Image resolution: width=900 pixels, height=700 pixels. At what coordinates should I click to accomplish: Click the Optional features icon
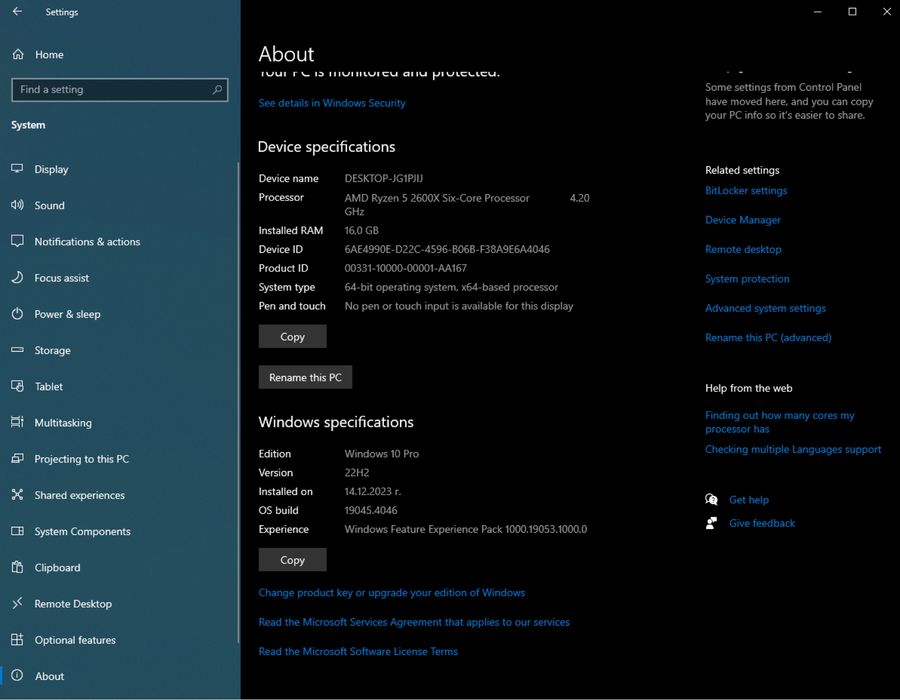click(x=17, y=639)
